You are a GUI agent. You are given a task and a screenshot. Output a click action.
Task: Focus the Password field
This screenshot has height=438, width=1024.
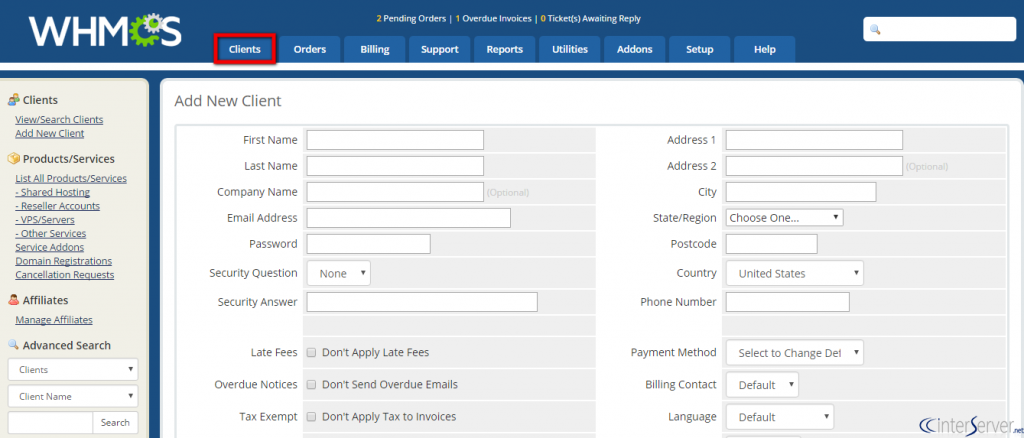pos(368,243)
